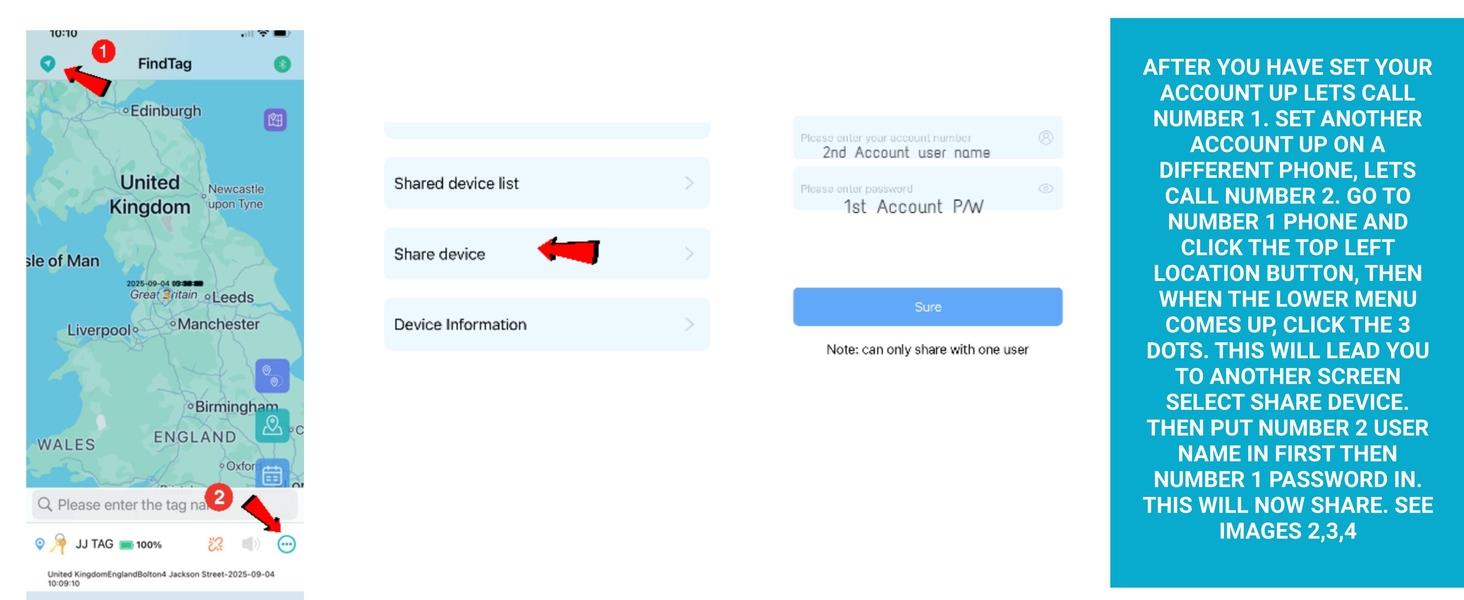Toggle password visibility eye icon
Screen dimensions: 1464x600
pyautogui.click(x=1046, y=188)
